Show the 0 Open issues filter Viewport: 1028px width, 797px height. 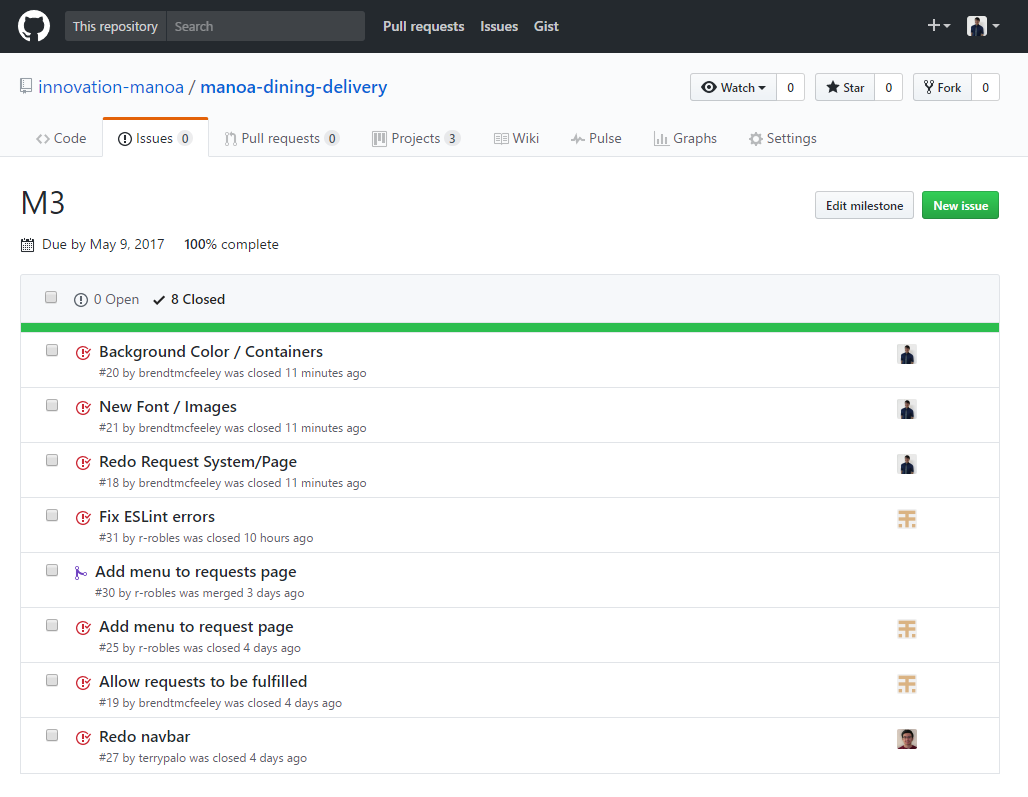tap(107, 300)
